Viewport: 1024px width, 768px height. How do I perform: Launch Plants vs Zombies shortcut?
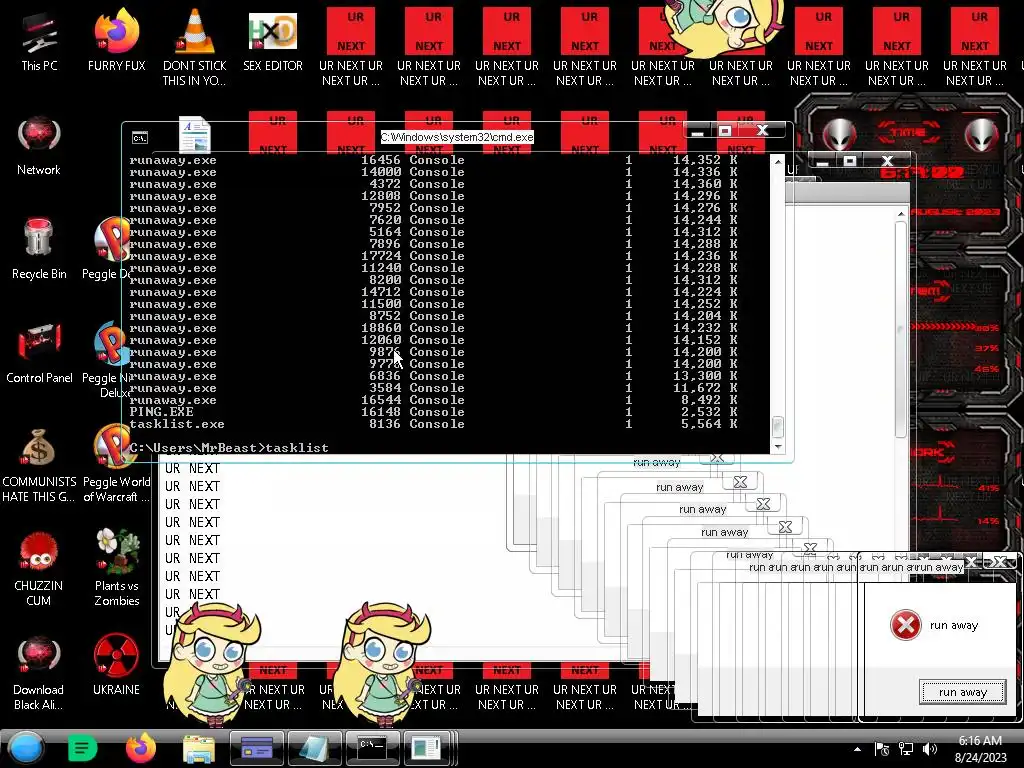[117, 568]
